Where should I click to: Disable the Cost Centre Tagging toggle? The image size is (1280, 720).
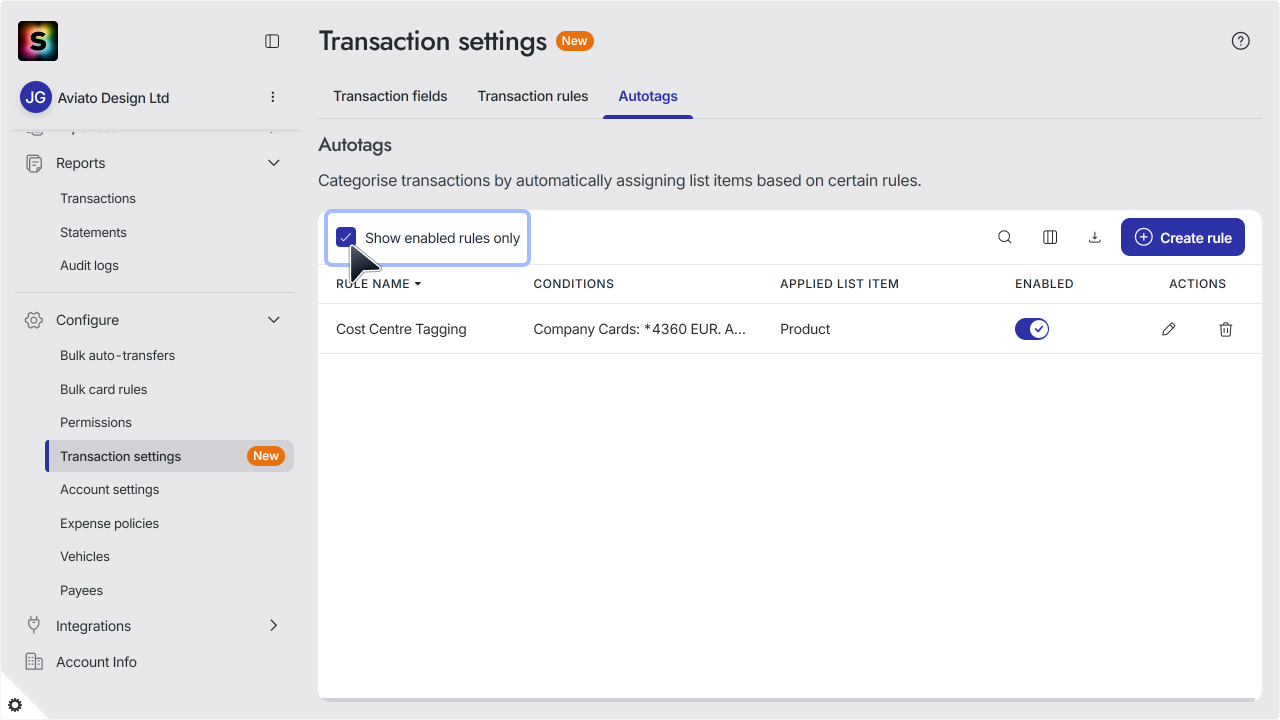tap(1032, 329)
